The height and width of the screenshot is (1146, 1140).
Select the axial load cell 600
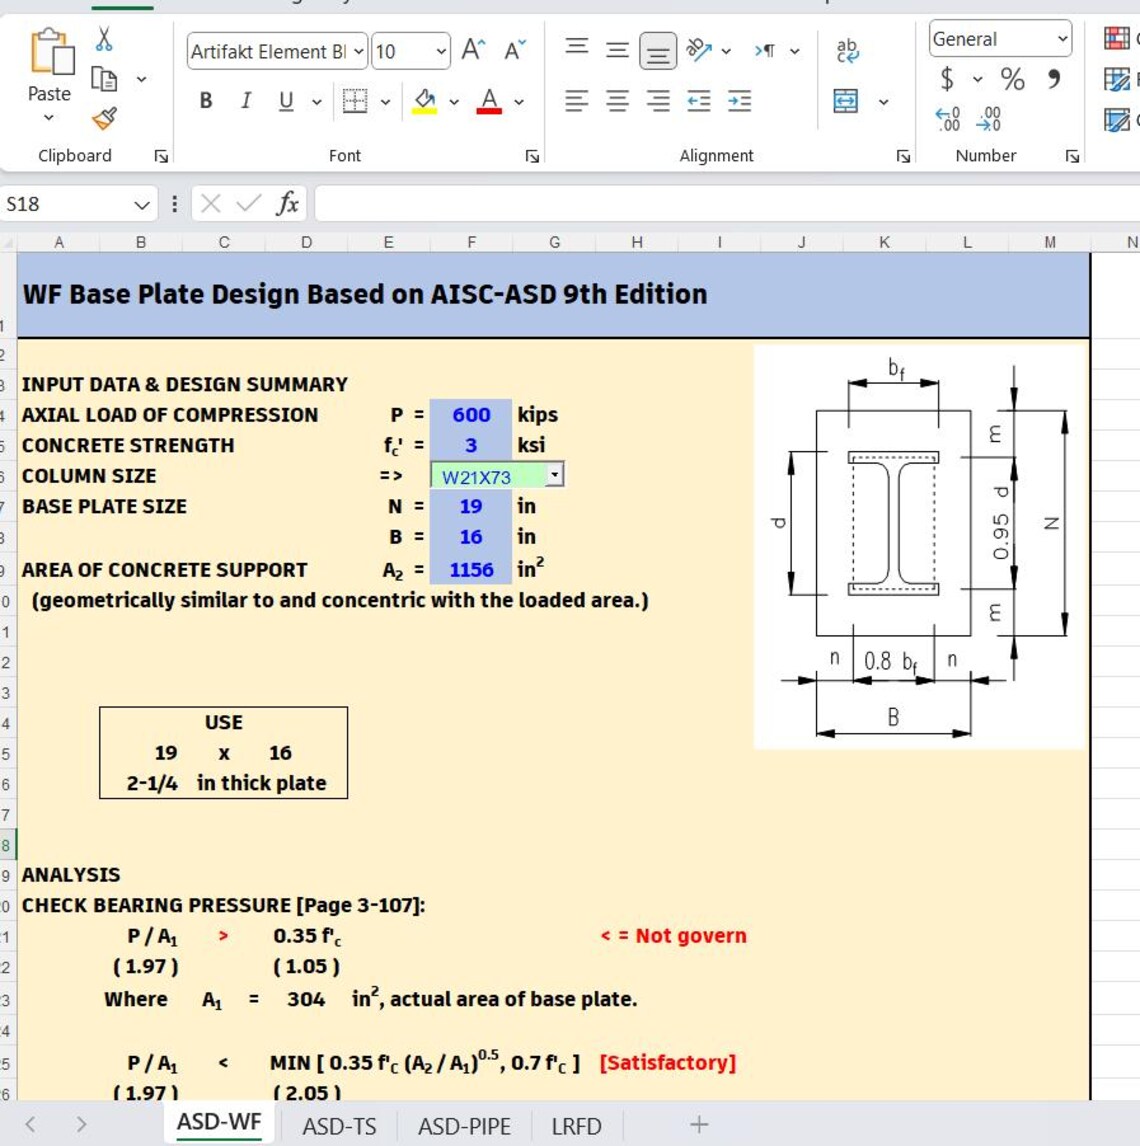(x=471, y=414)
